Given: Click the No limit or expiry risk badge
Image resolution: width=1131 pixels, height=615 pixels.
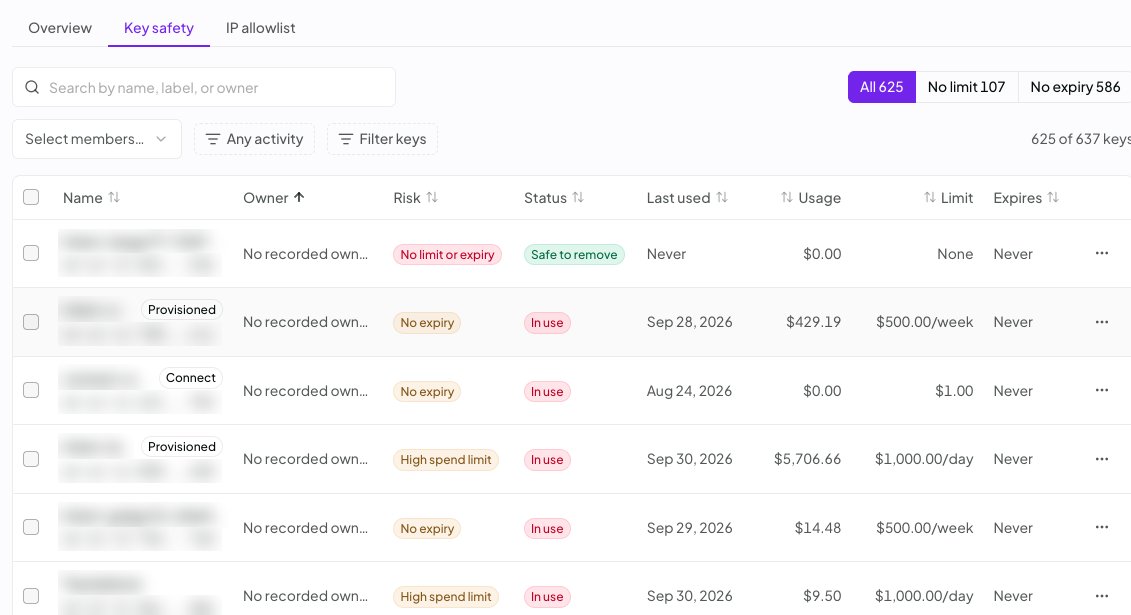Looking at the screenshot, I should (x=447, y=255).
